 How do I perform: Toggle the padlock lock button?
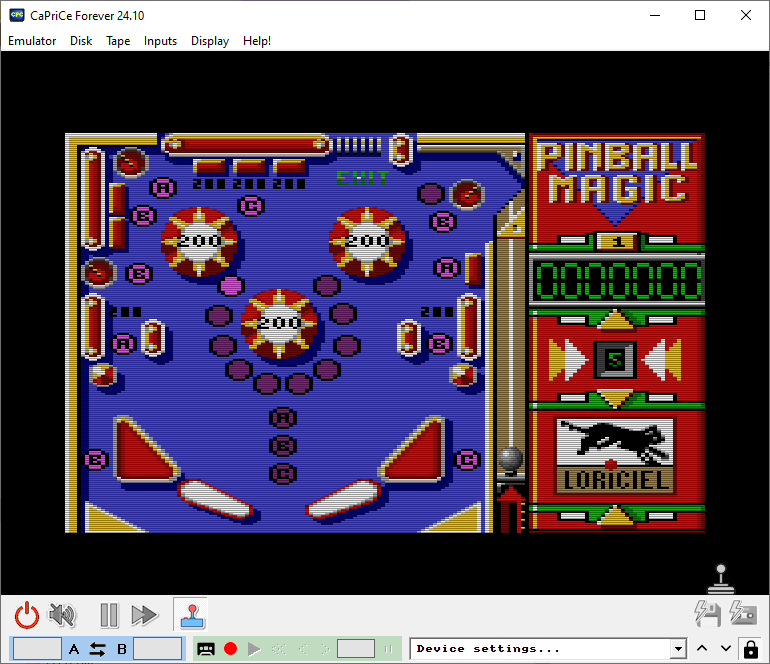tap(751, 649)
